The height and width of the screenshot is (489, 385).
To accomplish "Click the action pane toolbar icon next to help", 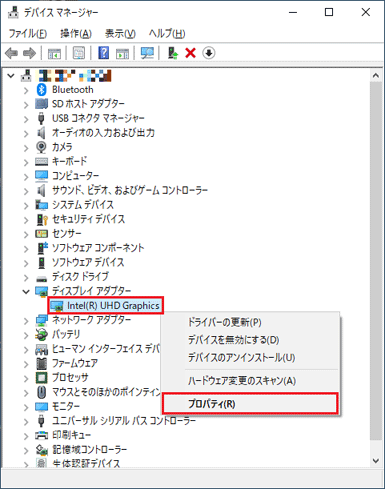I will 122,53.
